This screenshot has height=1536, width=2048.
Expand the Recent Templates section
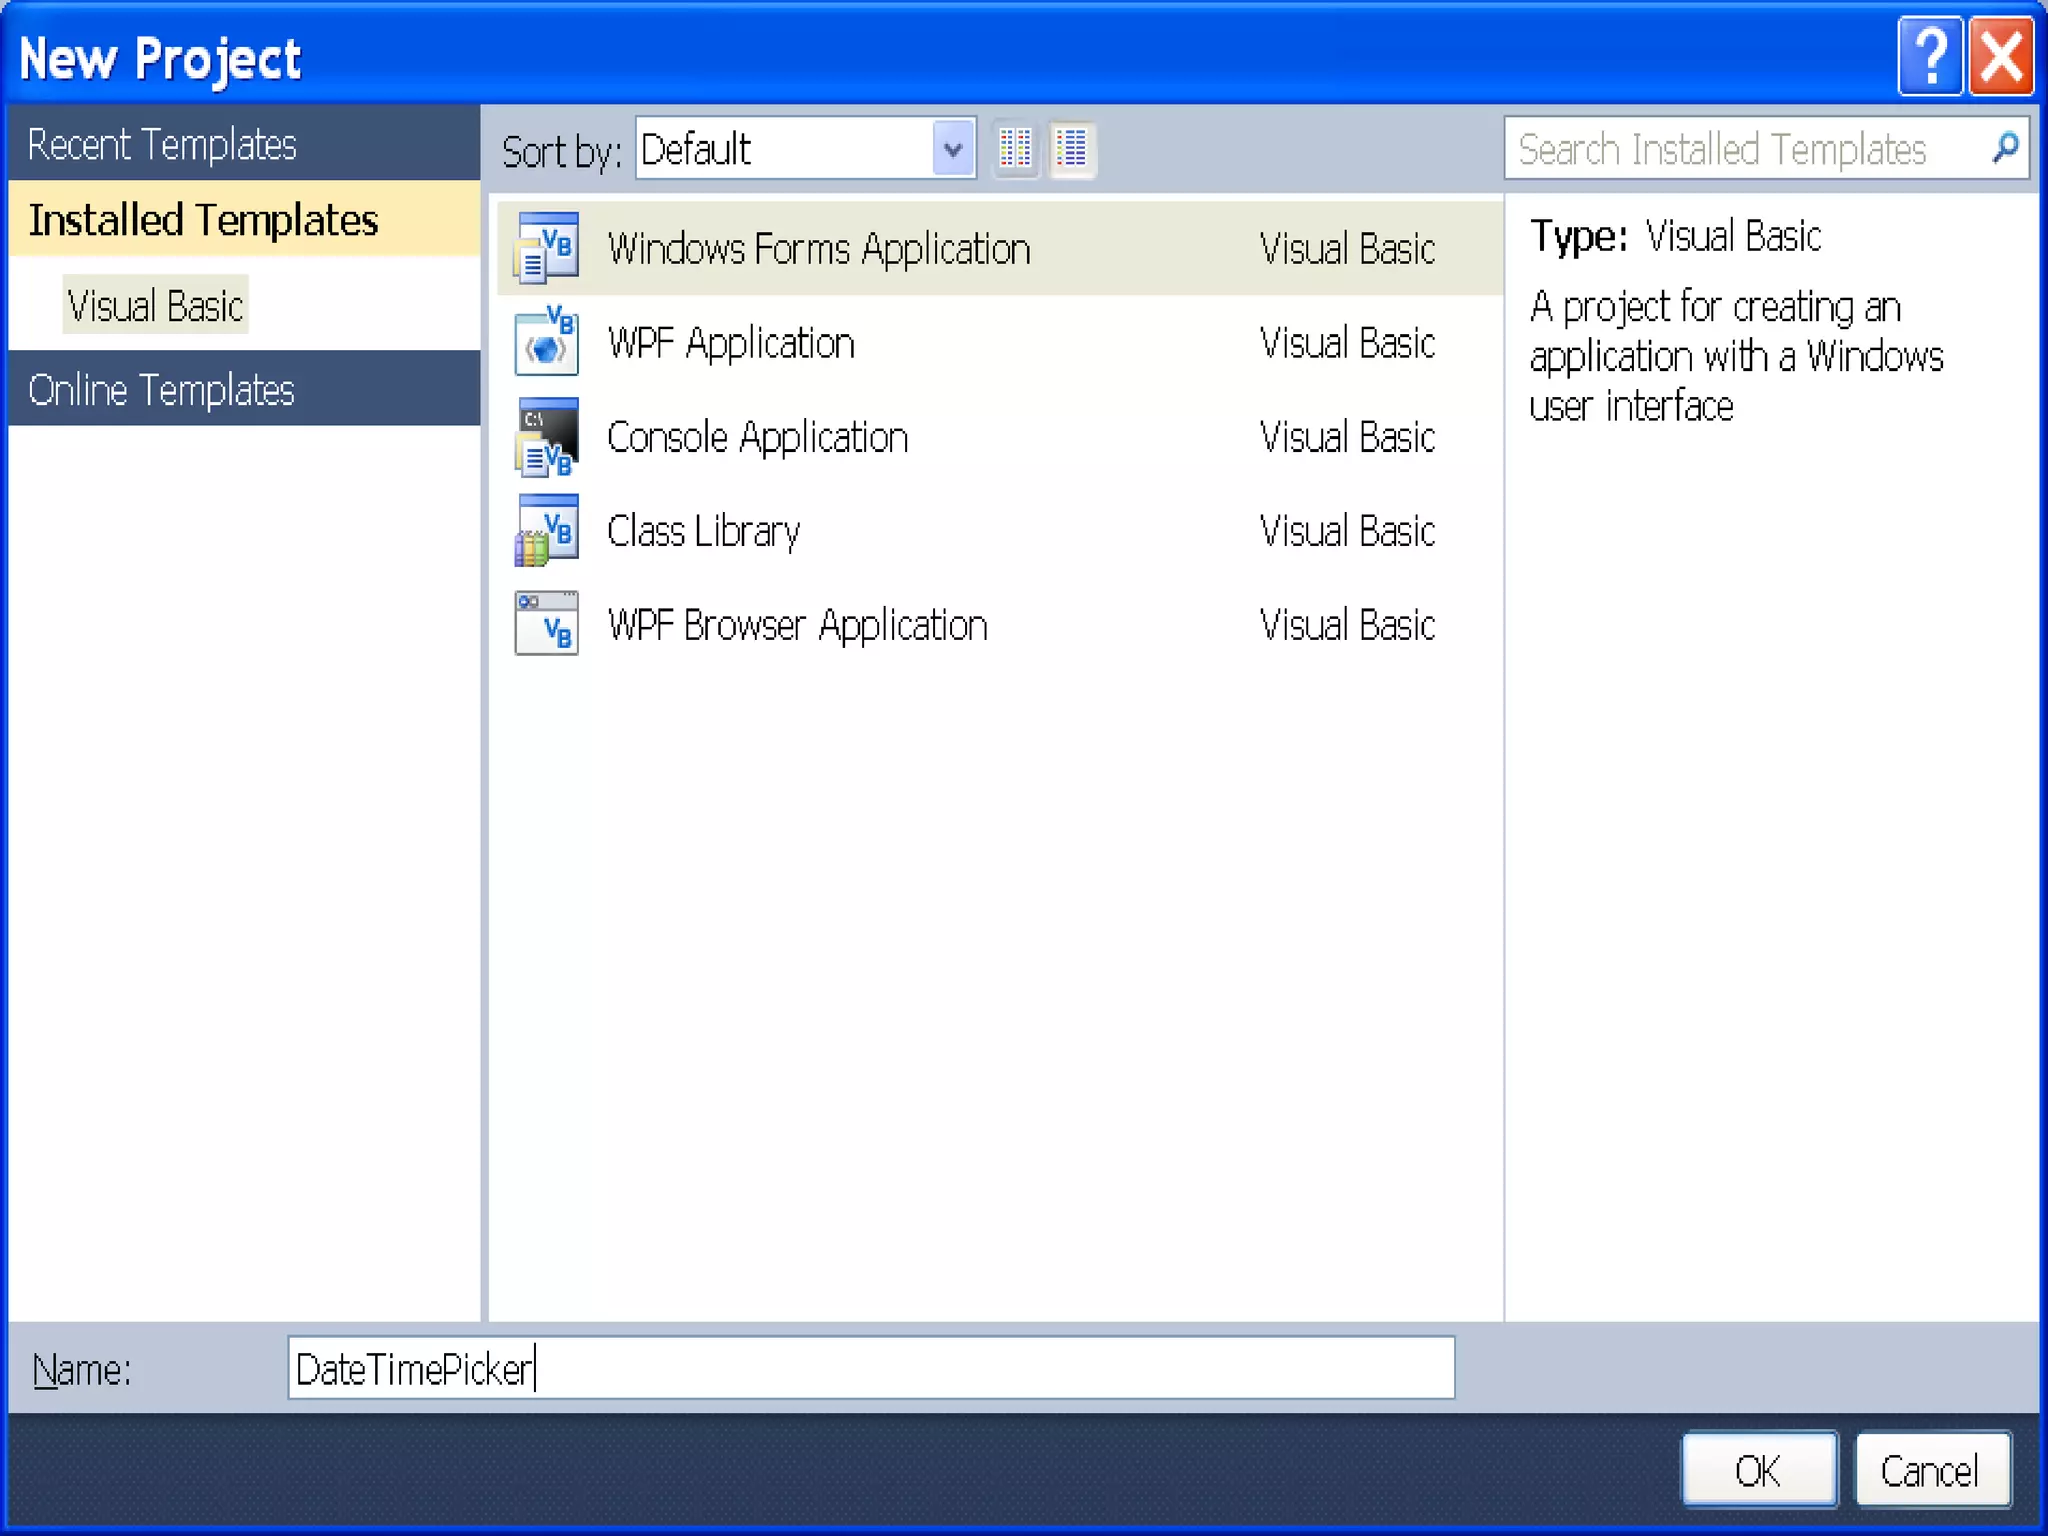click(162, 145)
